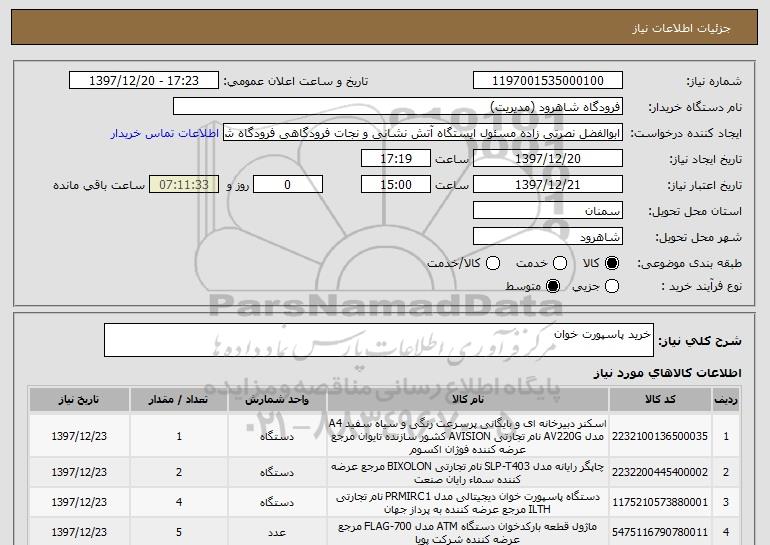Click the remaining time countdown 07:11:33
This screenshot has height=545, width=770.
181,185
